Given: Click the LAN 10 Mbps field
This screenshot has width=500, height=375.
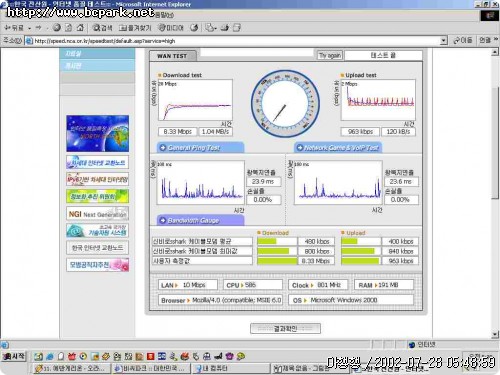Looking at the screenshot, I should 188,285.
